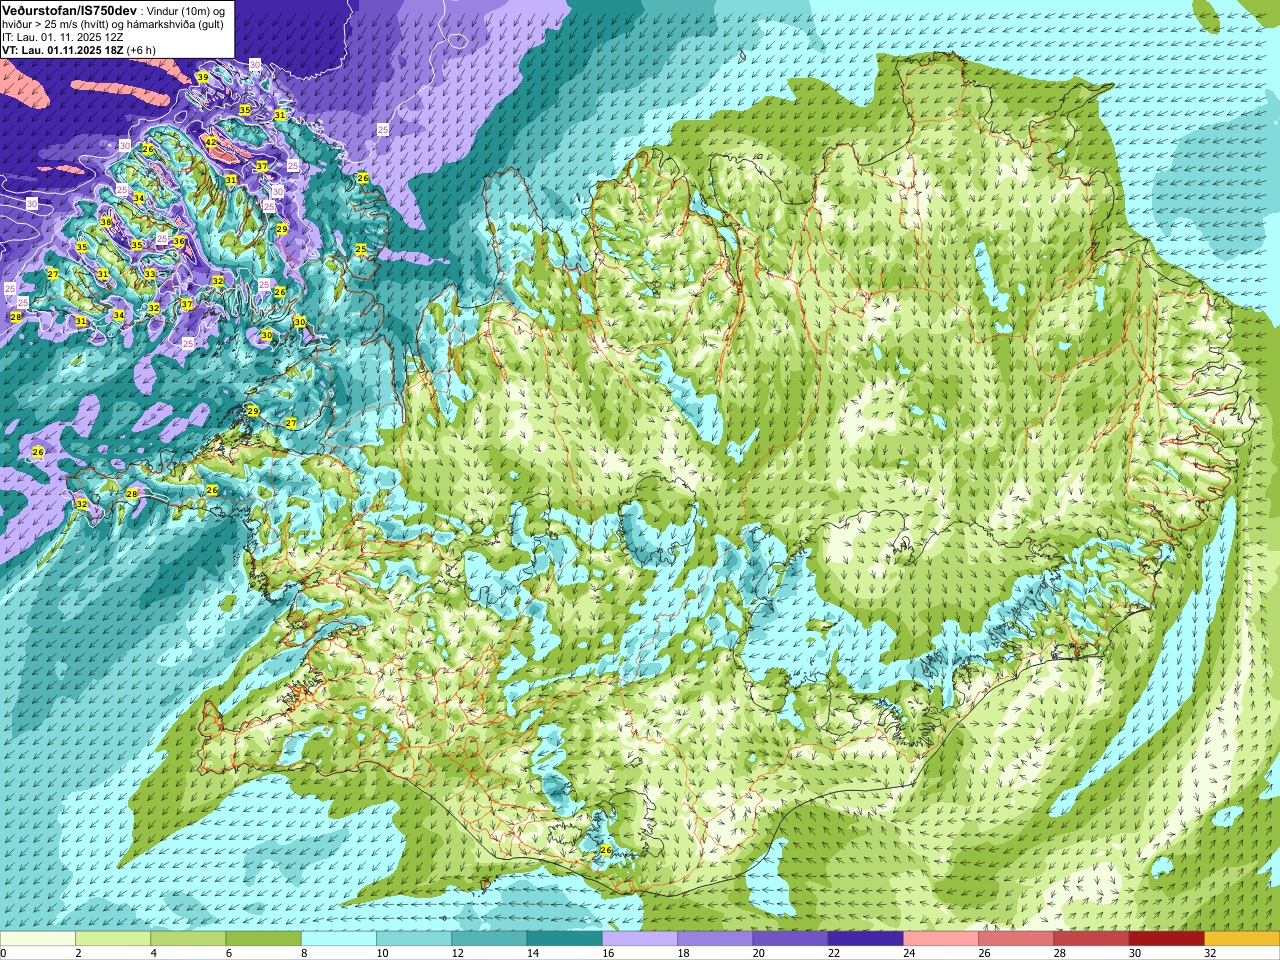The height and width of the screenshot is (960, 1280).
Task: Pick the orange above-32 m/s legend swatch
Action: click(x=1242, y=939)
